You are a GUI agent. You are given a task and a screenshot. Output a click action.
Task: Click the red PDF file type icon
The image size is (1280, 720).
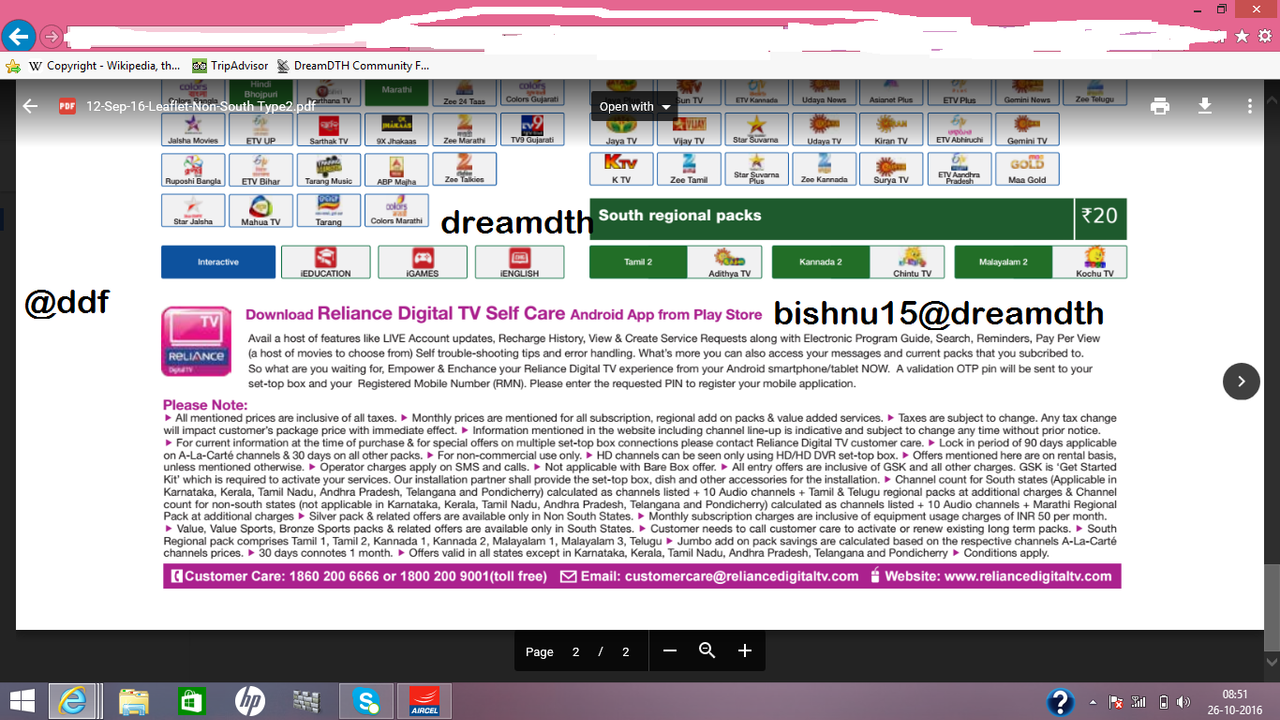click(68, 106)
